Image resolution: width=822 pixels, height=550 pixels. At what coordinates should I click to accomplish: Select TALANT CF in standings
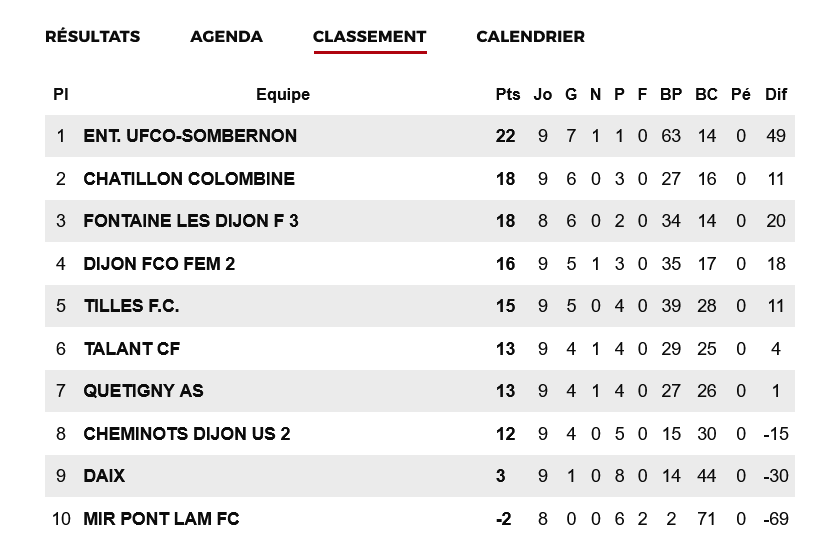[x=132, y=349]
